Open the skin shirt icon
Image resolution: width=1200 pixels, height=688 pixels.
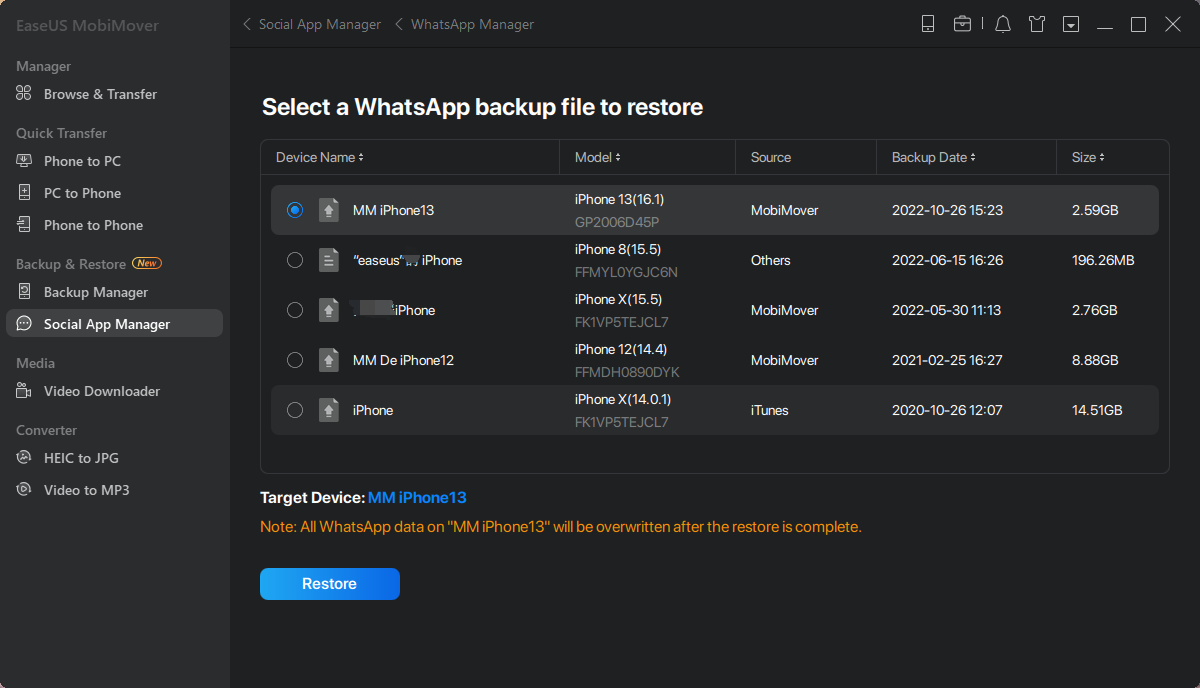(1037, 24)
